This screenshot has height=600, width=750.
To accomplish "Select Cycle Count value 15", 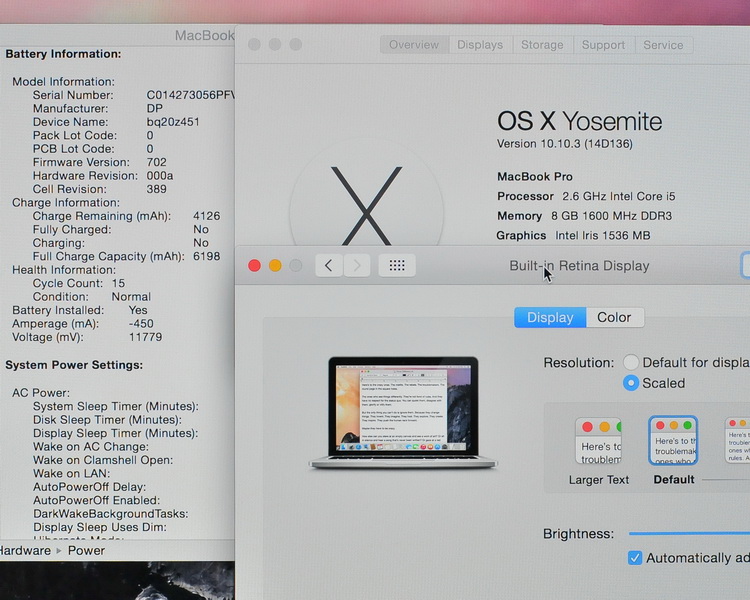I will tap(118, 283).
